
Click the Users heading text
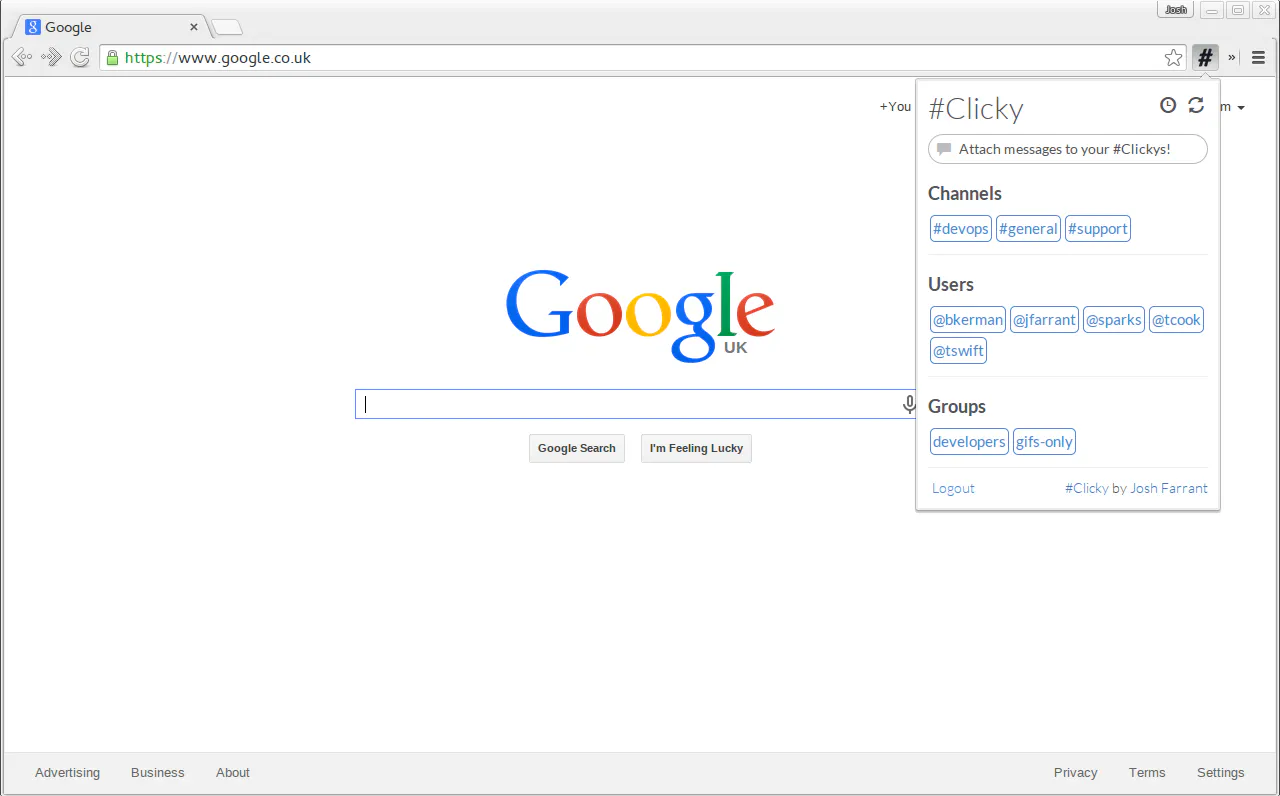[x=951, y=285]
